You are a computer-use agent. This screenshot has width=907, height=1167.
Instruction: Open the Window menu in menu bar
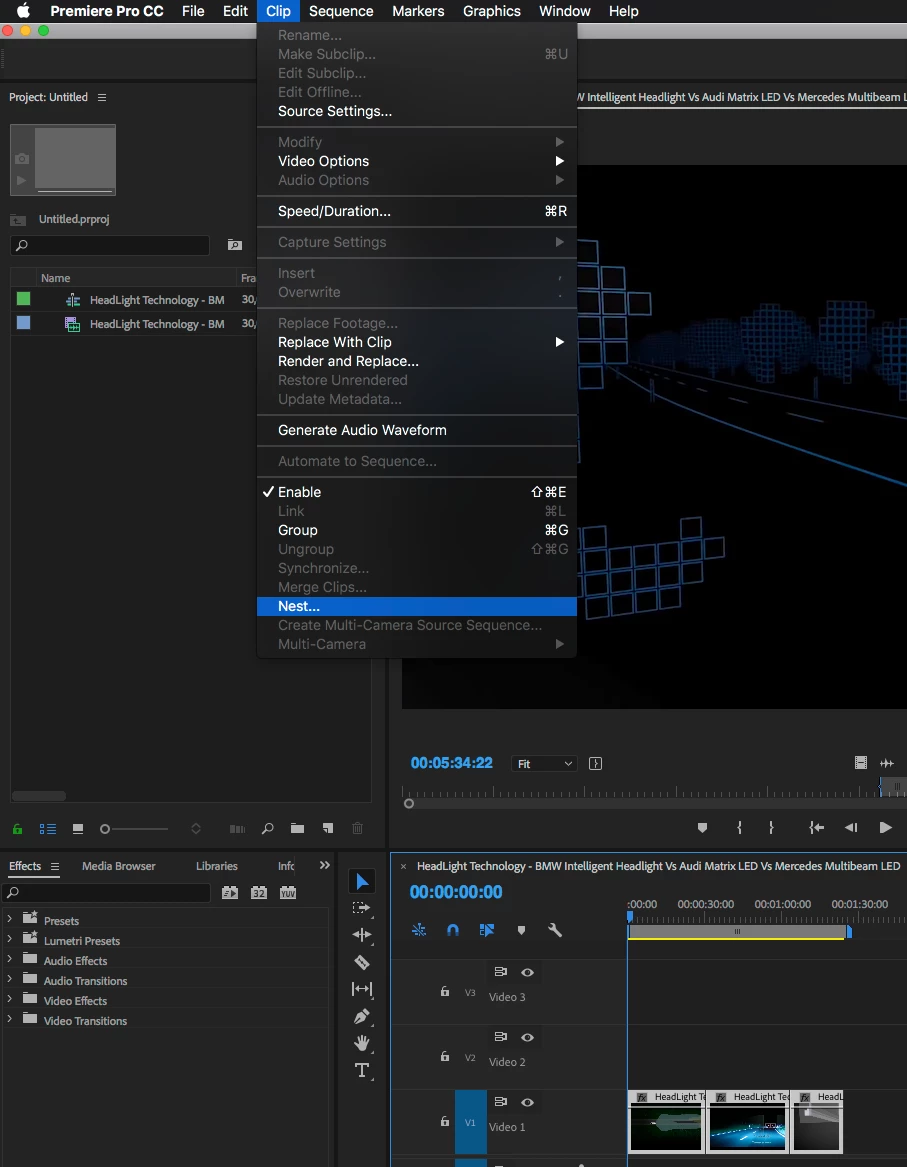point(565,11)
